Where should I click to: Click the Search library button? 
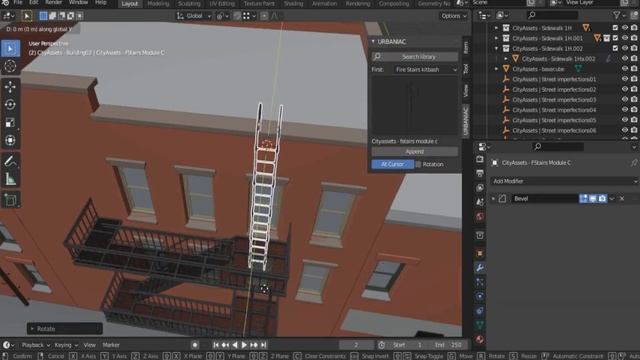coord(415,57)
